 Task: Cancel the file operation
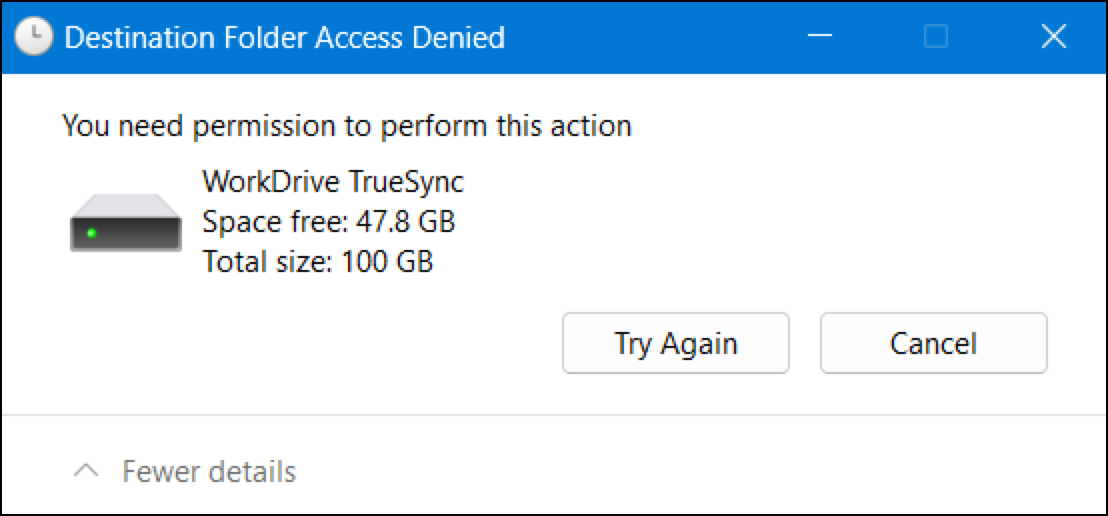933,344
